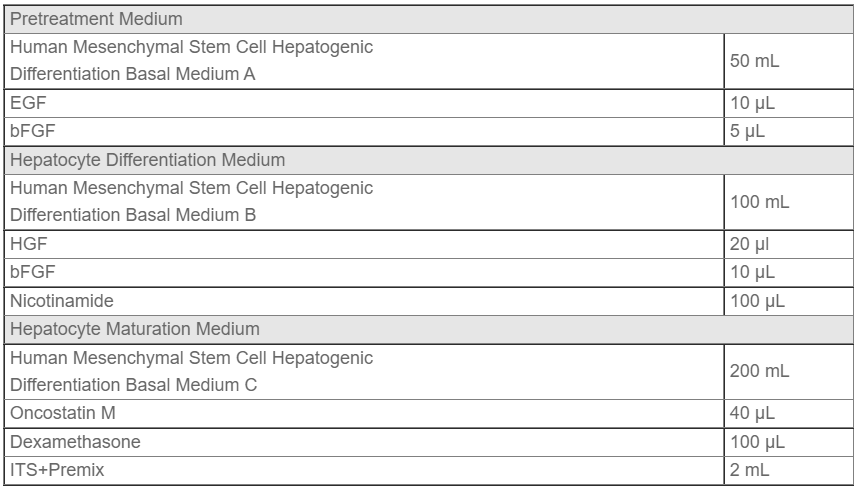Click the Pretreatment Medium header row

[428, 19]
